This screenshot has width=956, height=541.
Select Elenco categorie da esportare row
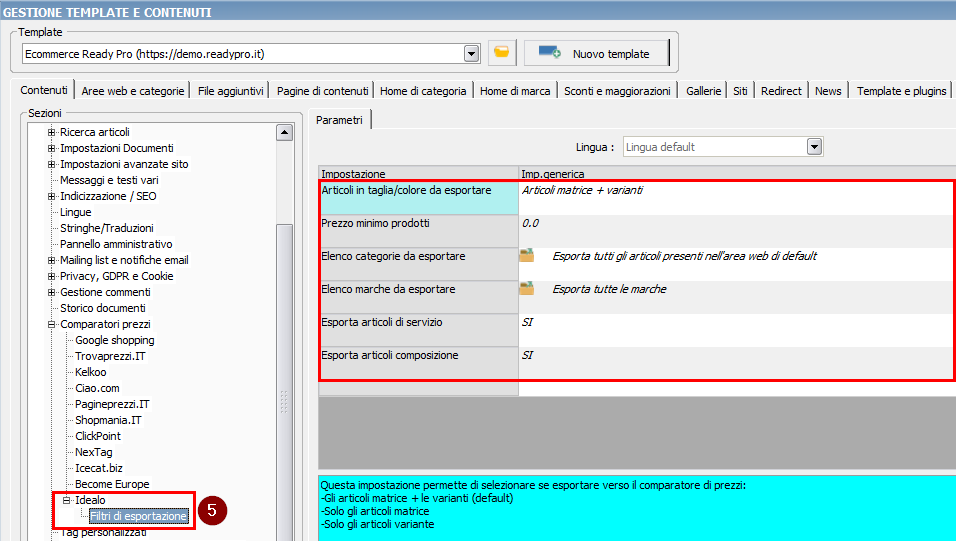click(x=418, y=264)
